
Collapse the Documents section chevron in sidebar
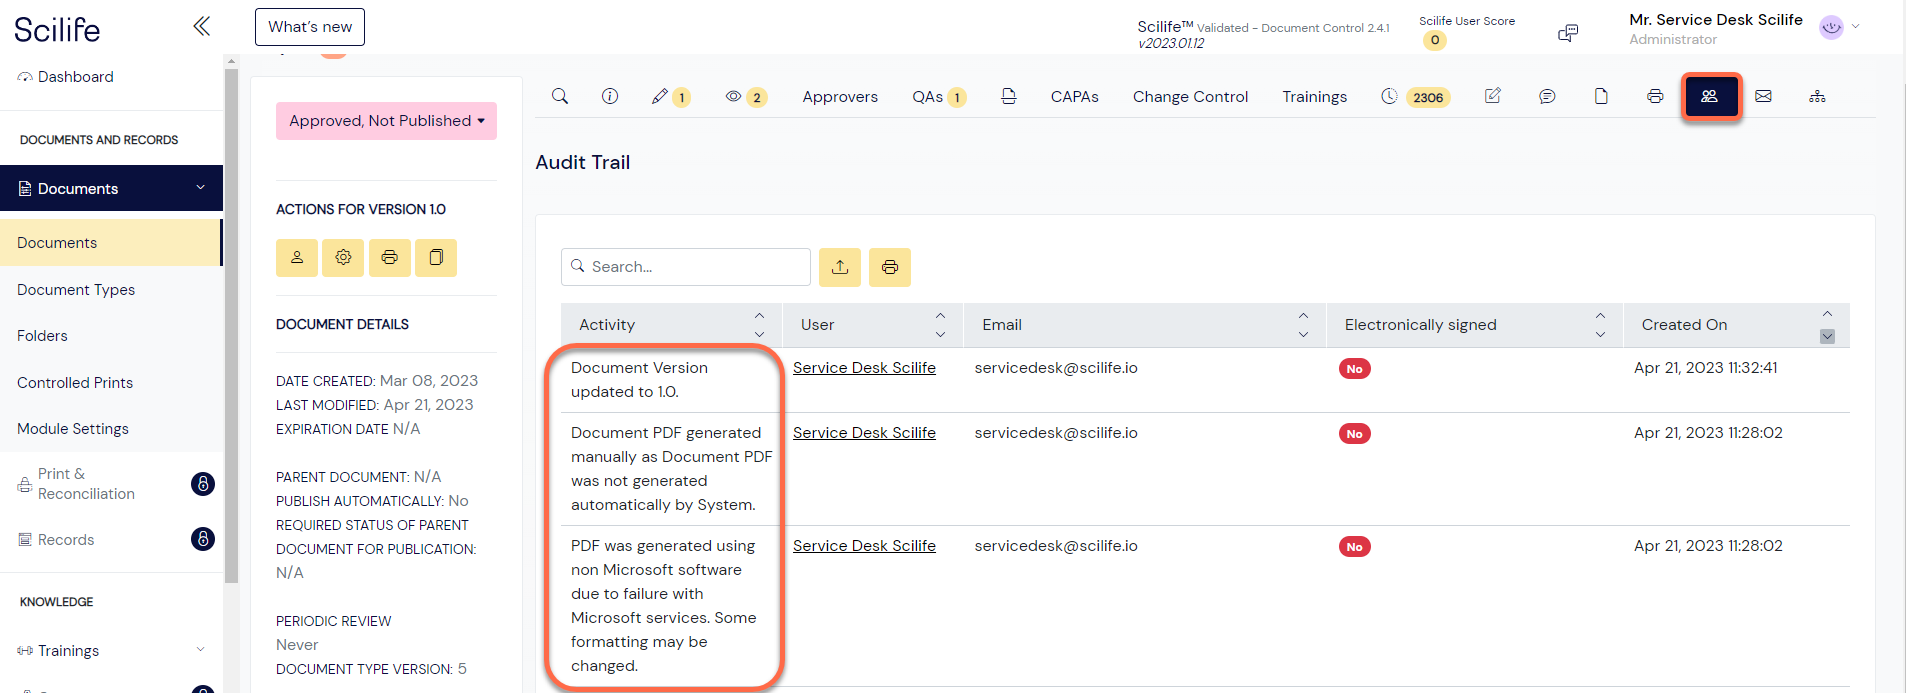pos(200,188)
